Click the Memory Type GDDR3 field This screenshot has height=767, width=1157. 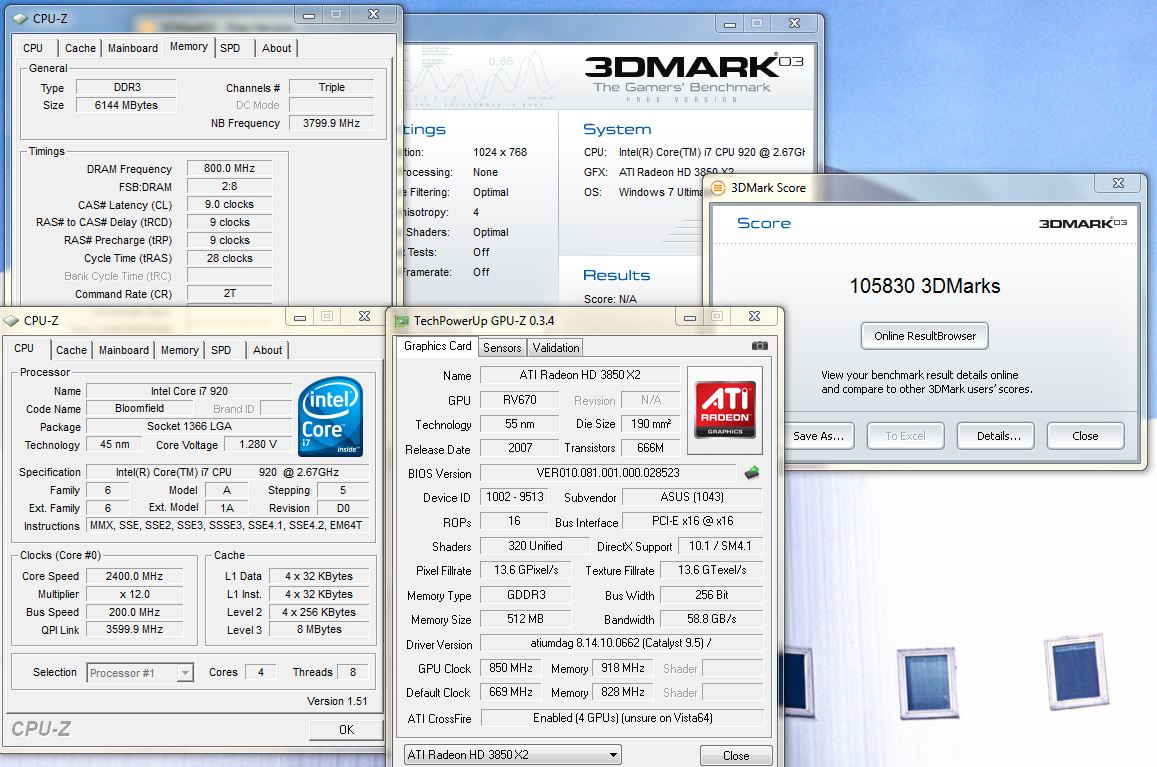pyautogui.click(x=525, y=594)
